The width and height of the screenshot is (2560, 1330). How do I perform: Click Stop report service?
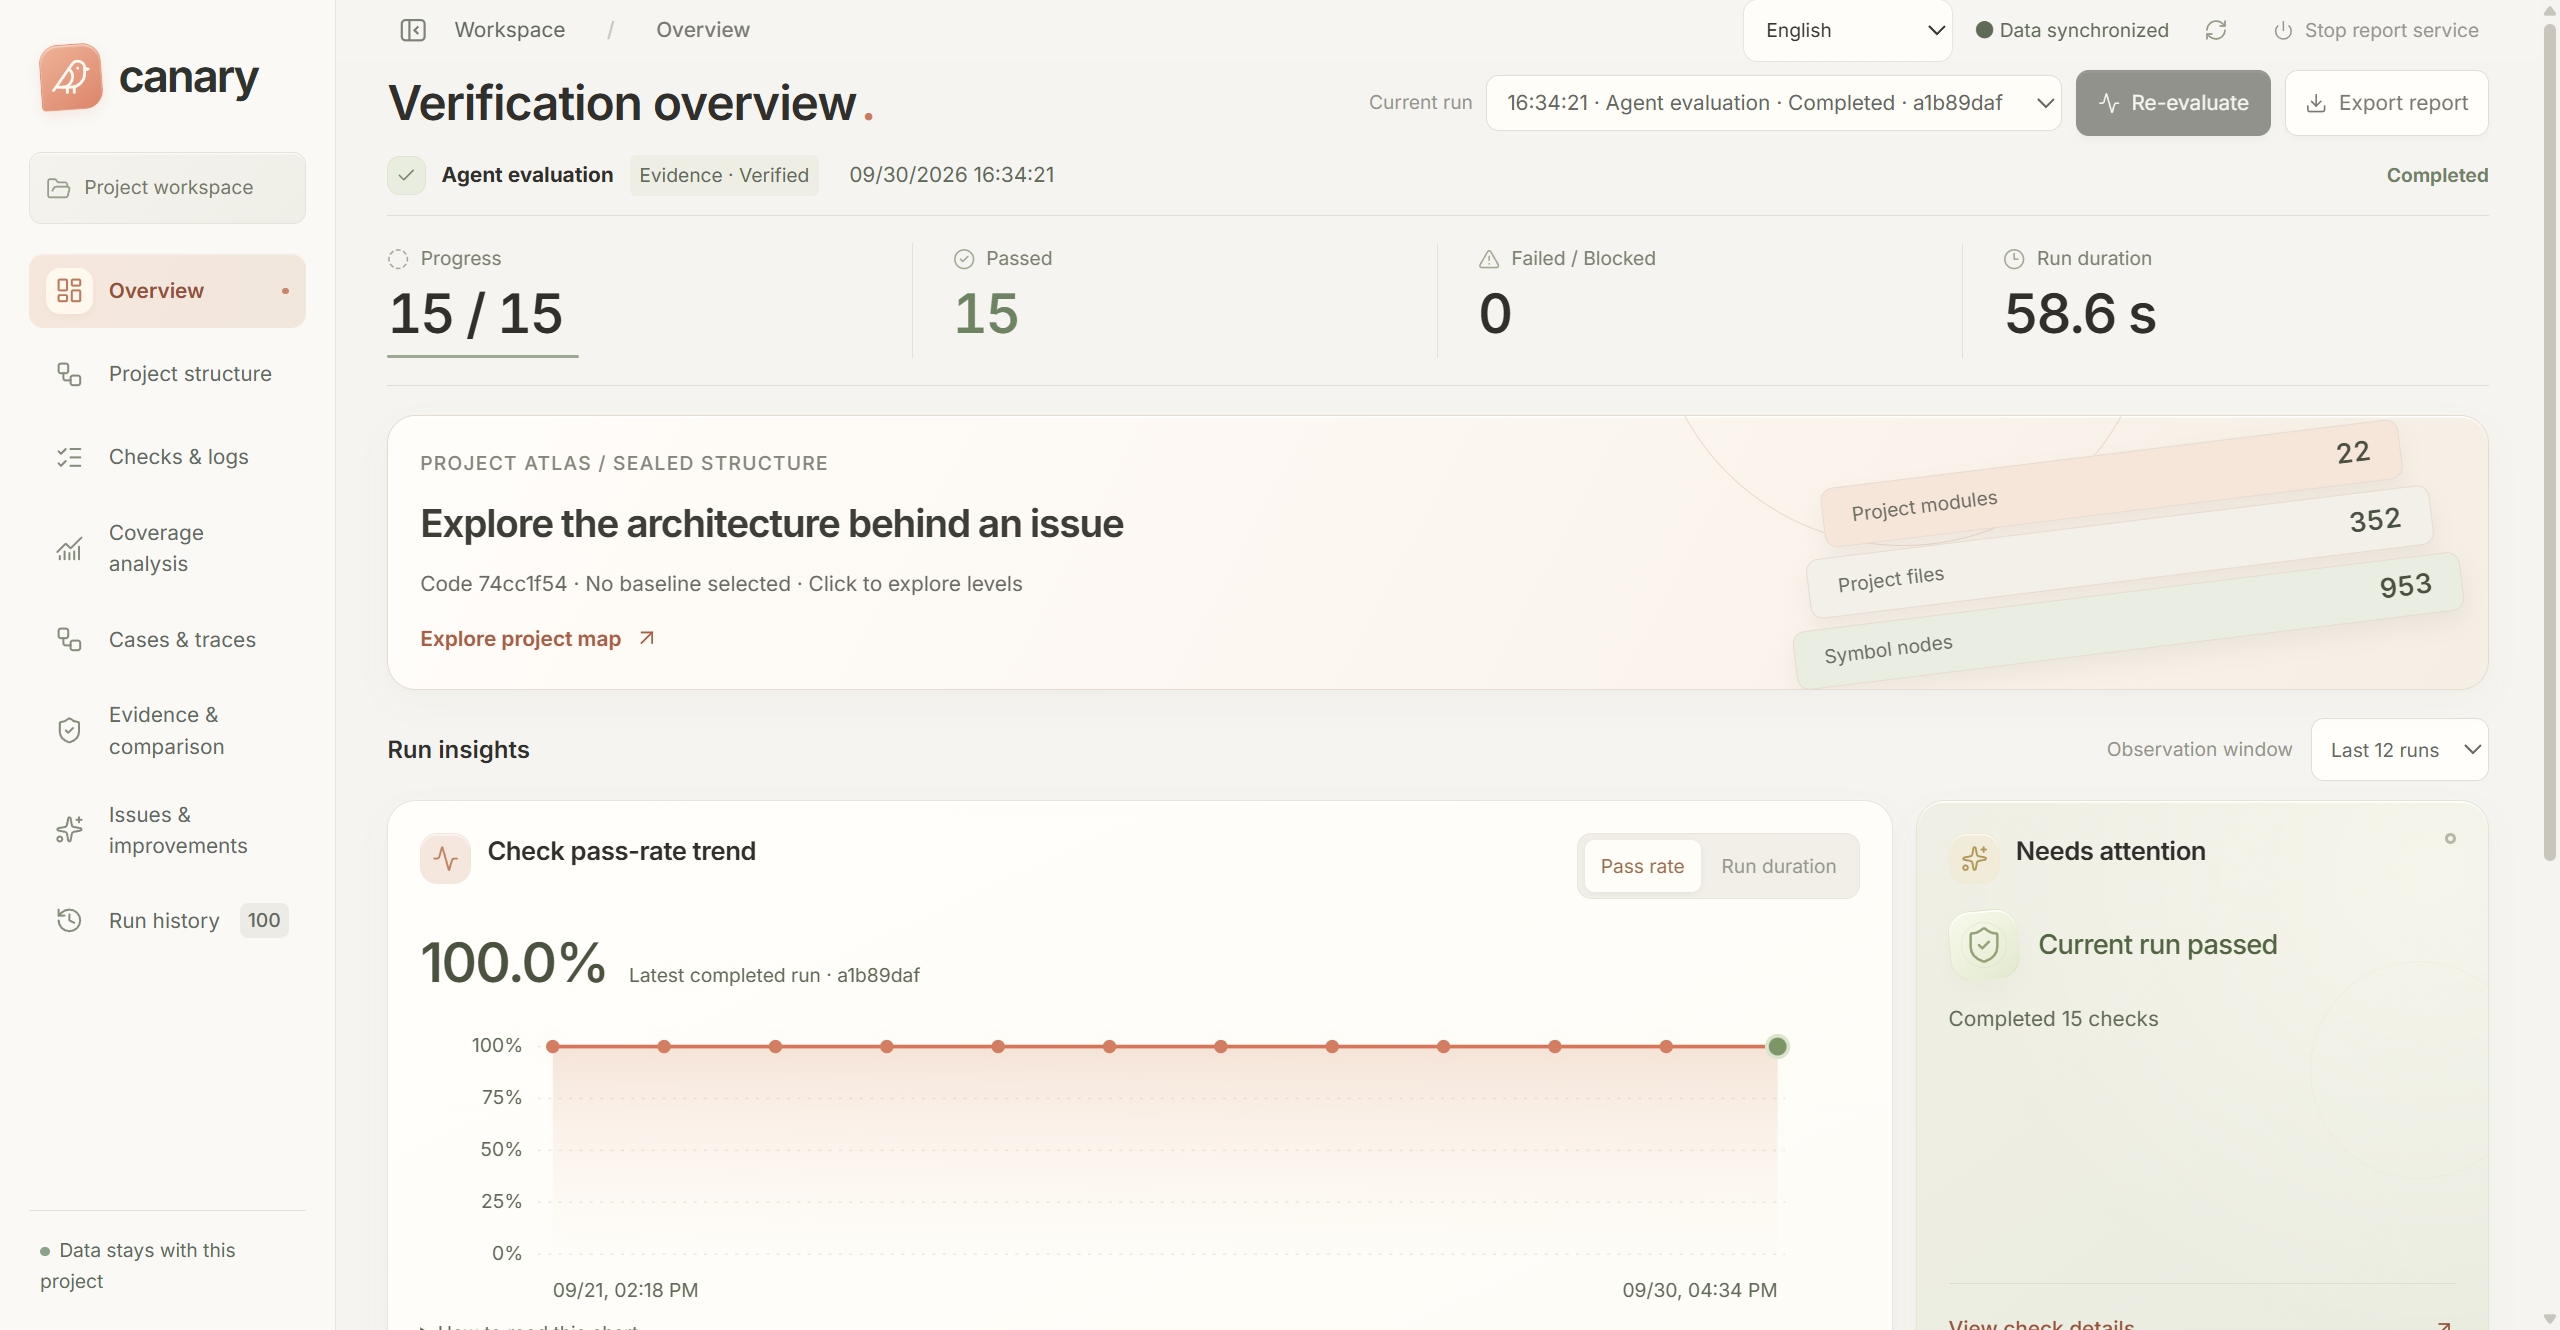pos(2376,31)
